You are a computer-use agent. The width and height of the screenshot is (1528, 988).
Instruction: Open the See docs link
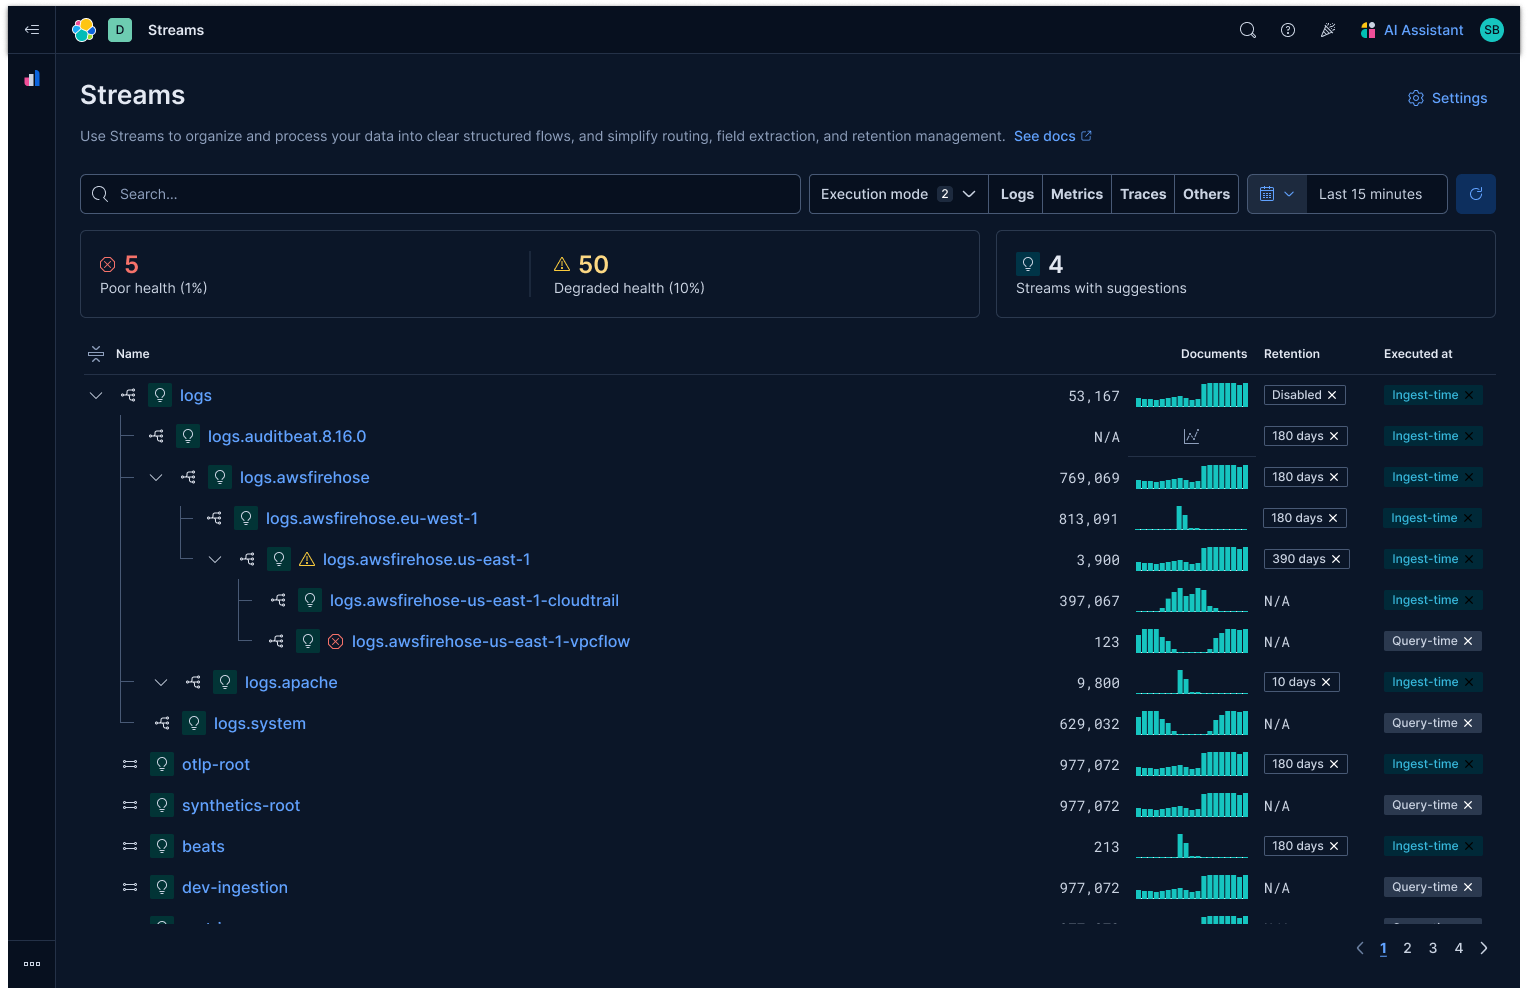coord(1053,136)
